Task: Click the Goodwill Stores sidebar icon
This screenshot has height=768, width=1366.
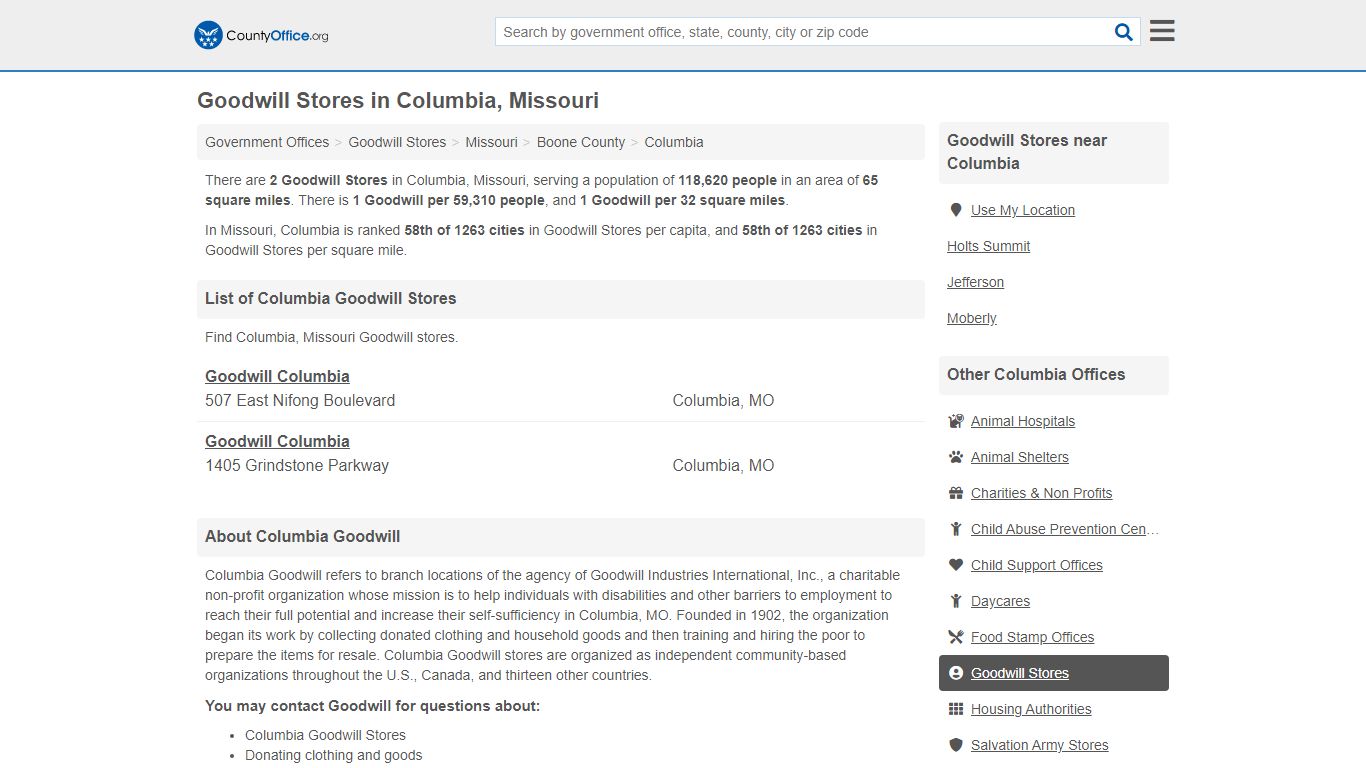Action: click(956, 673)
